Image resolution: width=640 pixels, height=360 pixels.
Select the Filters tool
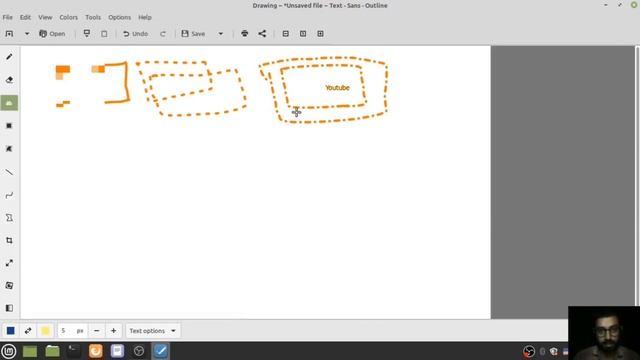9,308
